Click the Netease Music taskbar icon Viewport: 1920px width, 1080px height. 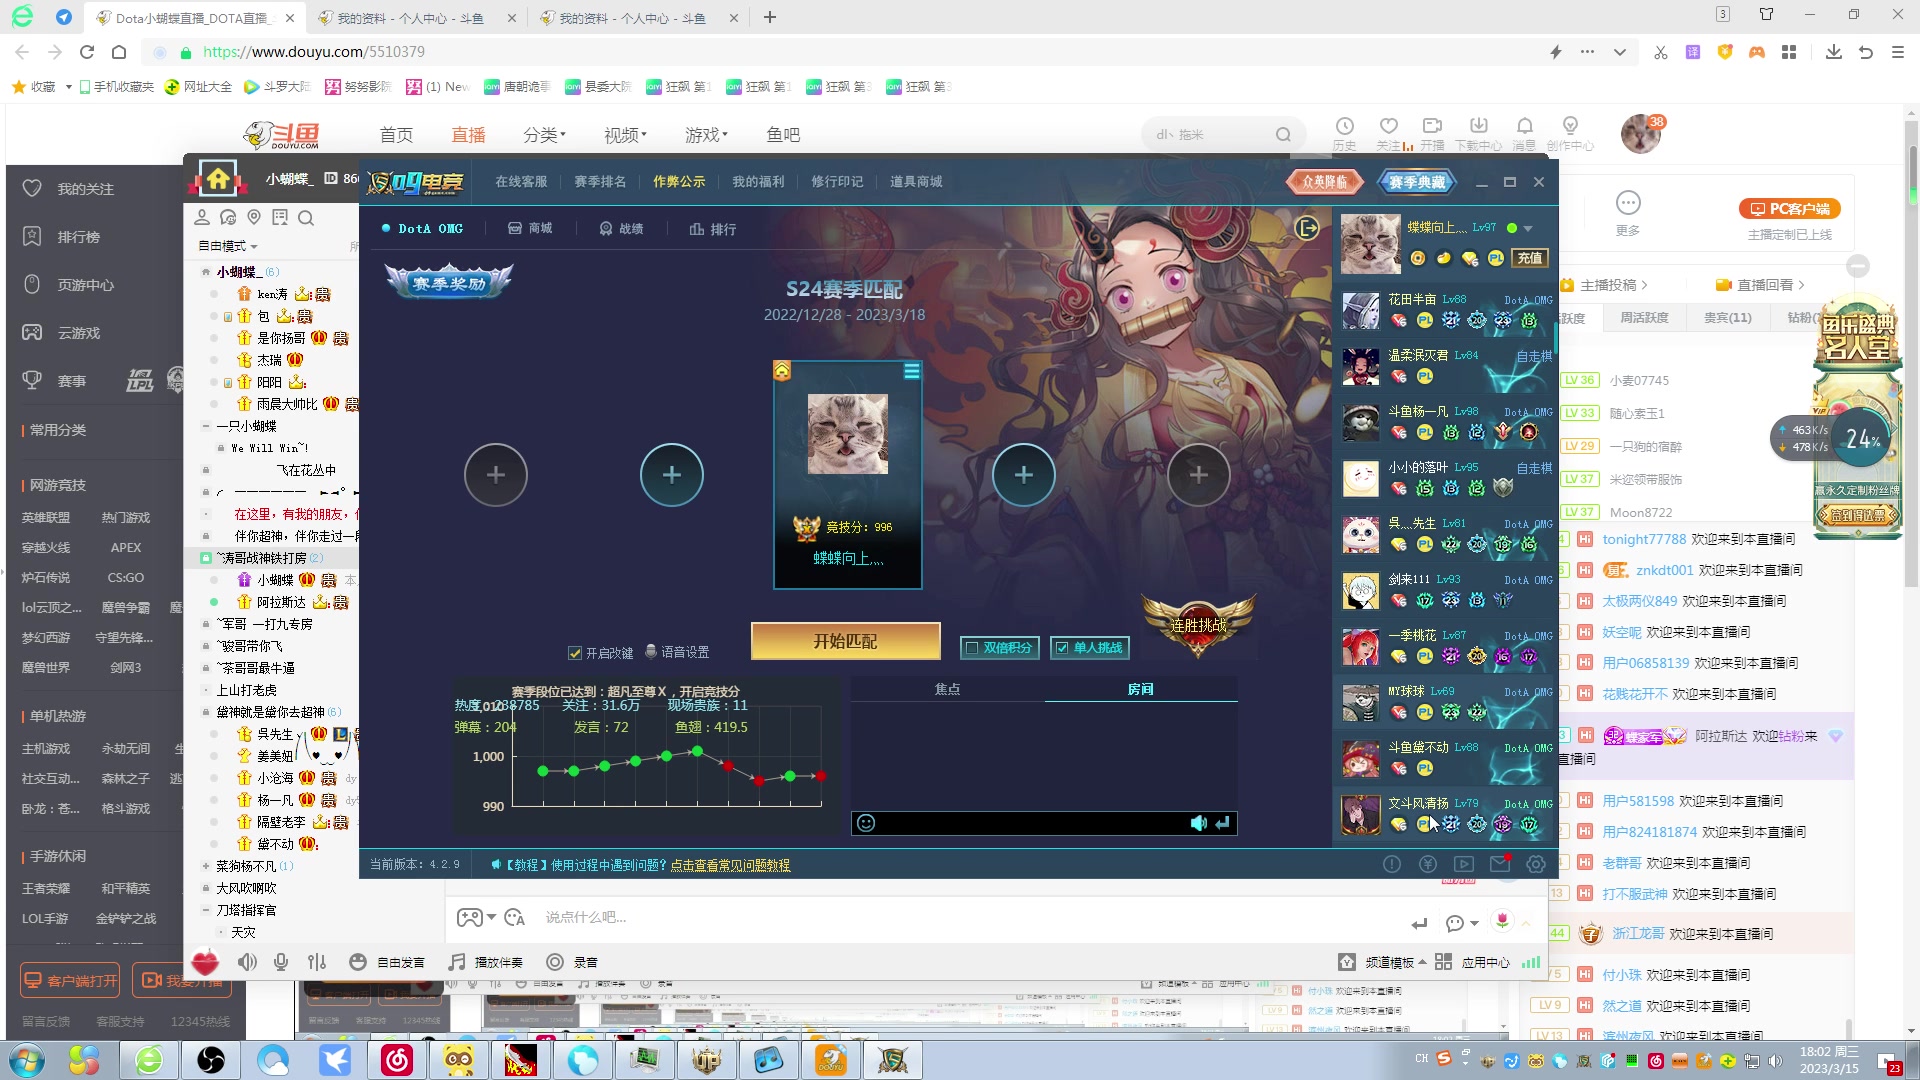point(397,1059)
